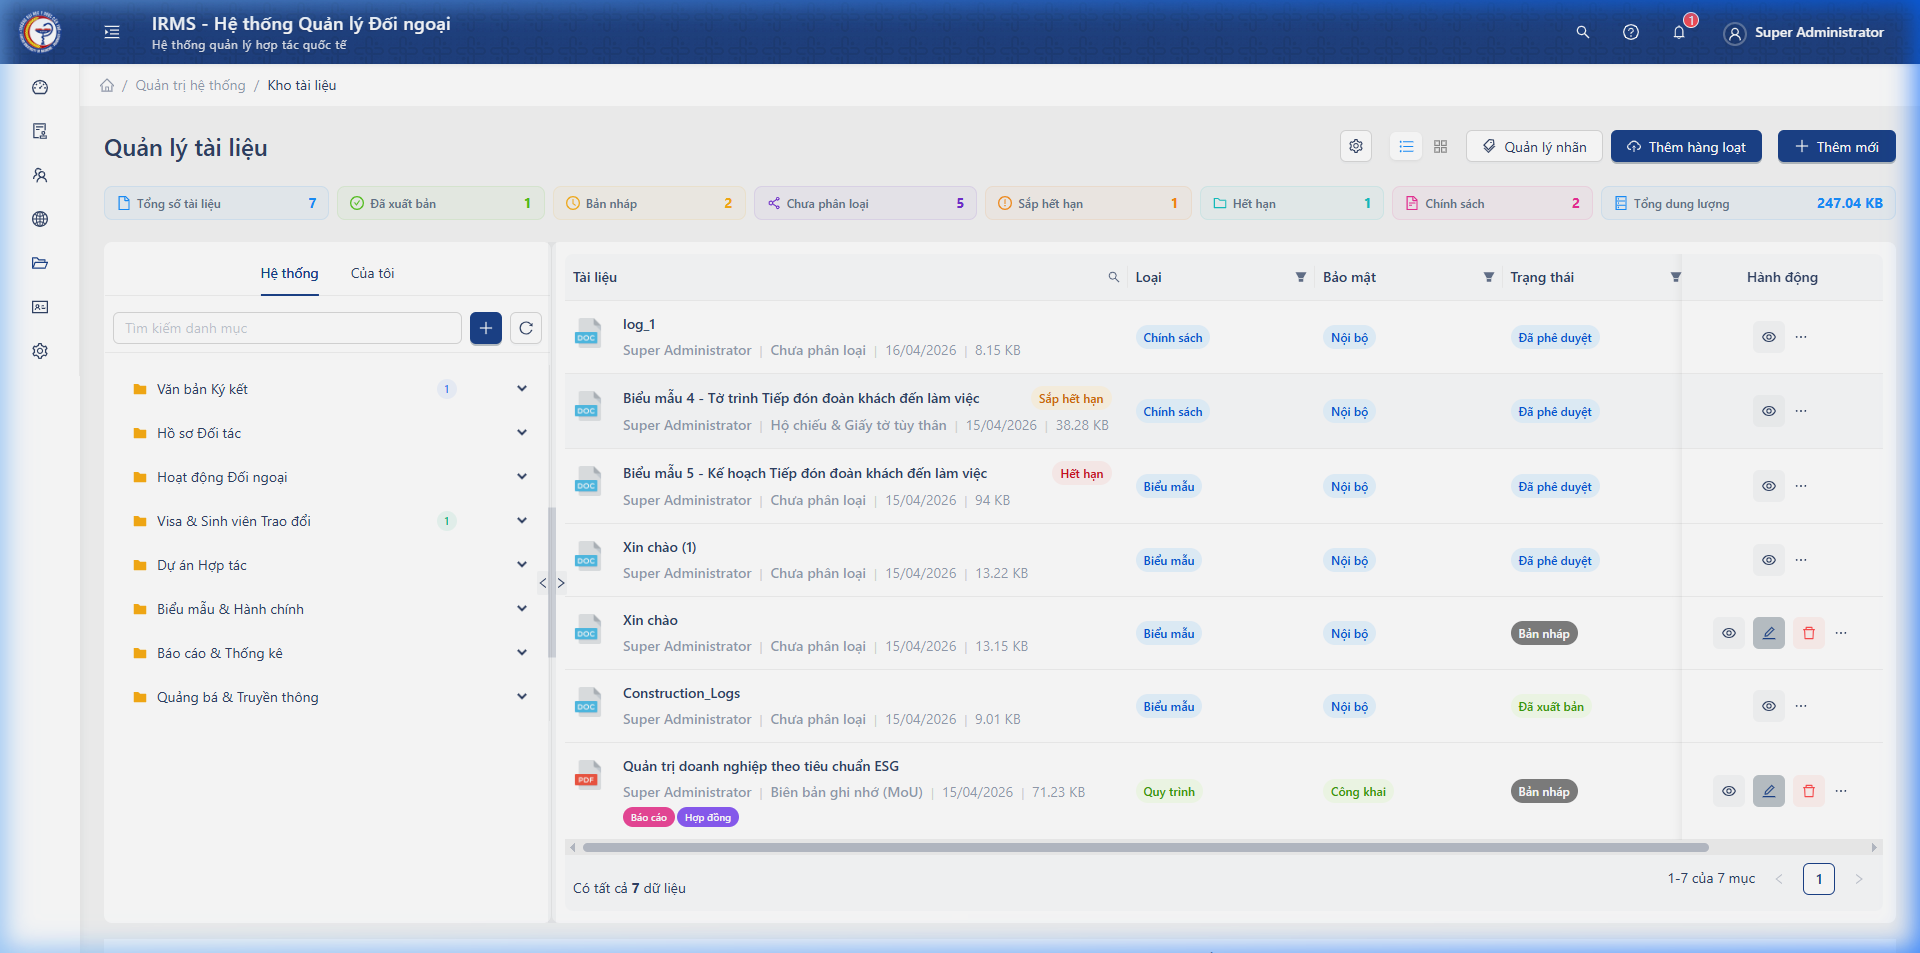Switch to the Của tôi tab
Image resolution: width=1920 pixels, height=953 pixels.
point(372,273)
